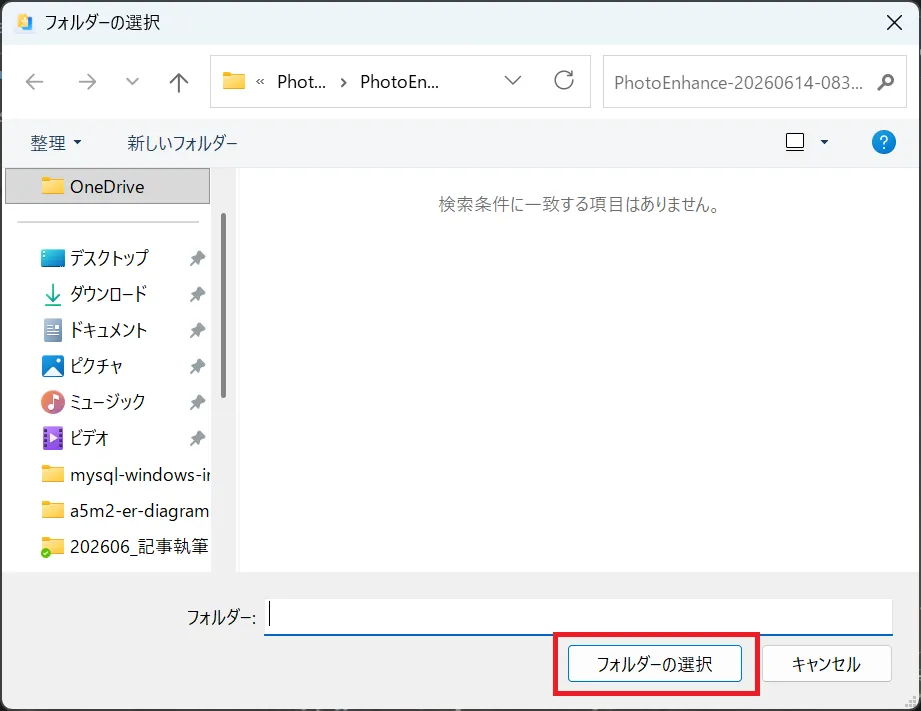Go up one folder level

(x=179, y=82)
